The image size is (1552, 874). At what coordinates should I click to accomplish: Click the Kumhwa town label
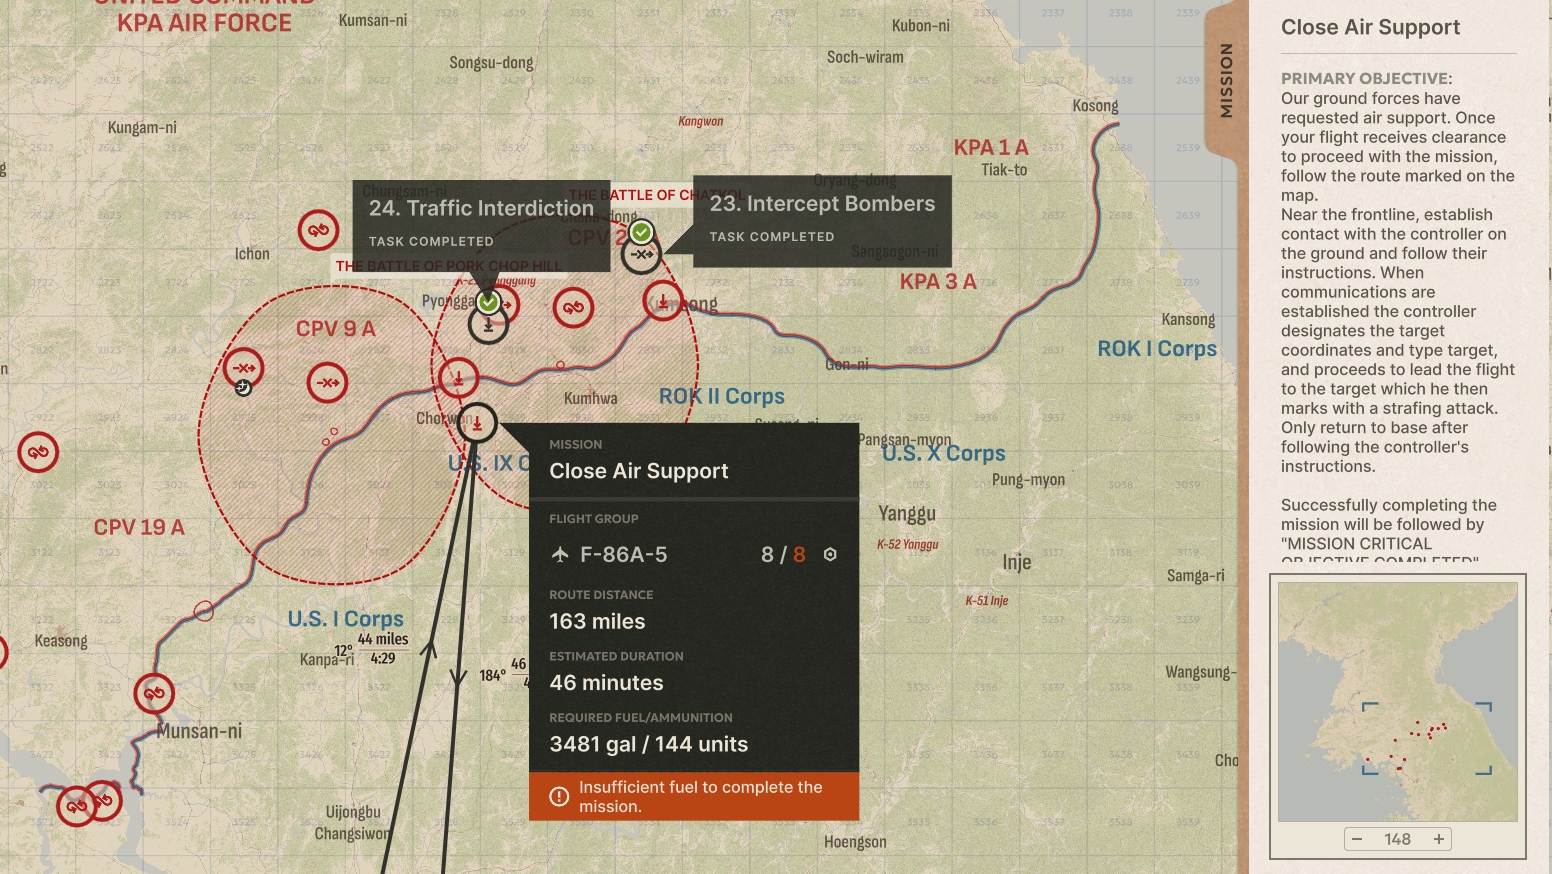coord(591,398)
